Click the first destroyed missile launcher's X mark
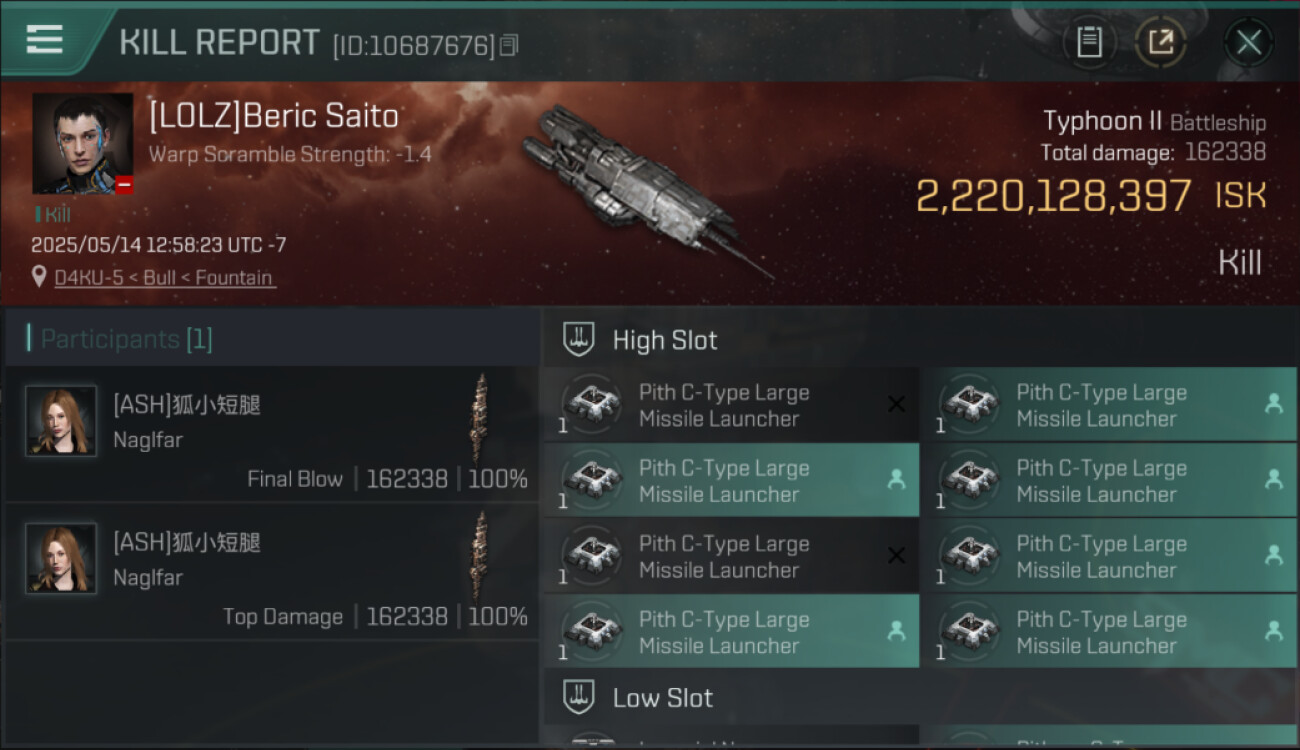 896,404
